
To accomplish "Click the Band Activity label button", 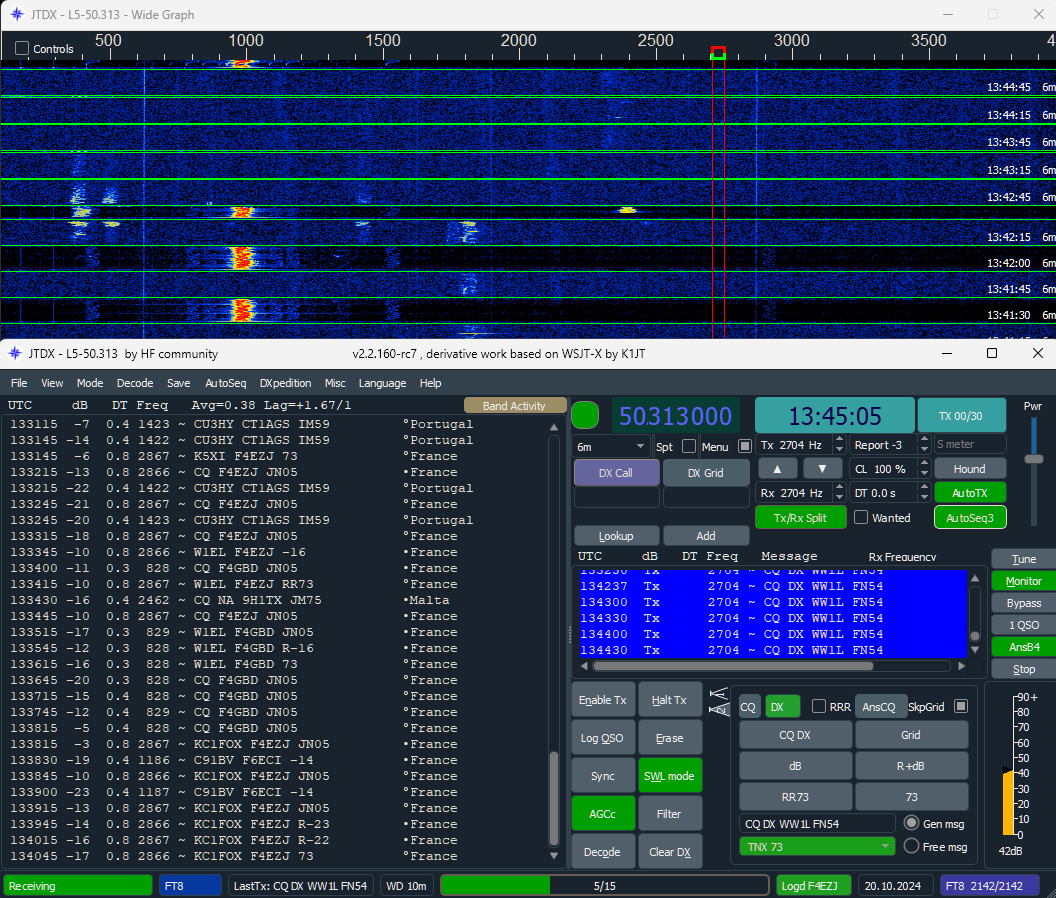I will point(514,406).
